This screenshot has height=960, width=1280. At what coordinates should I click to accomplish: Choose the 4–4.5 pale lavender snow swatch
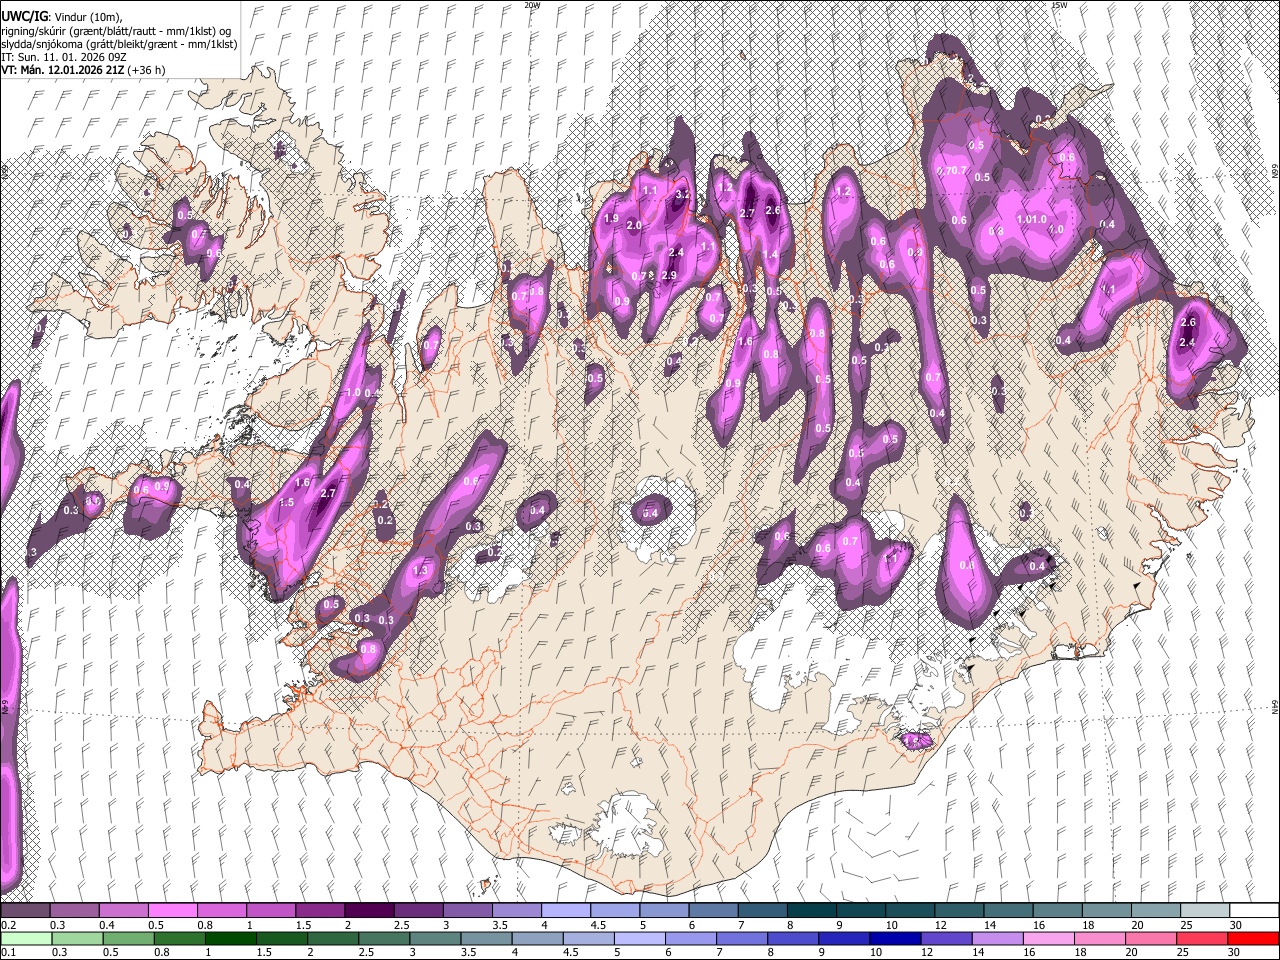pos(564,910)
